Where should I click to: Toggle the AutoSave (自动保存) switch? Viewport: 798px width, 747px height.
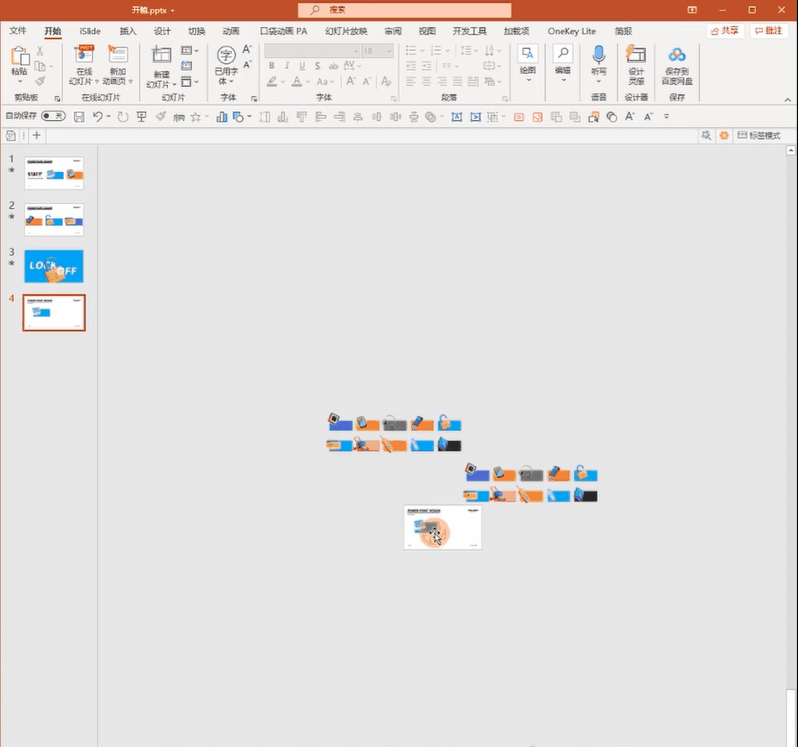[x=52, y=117]
